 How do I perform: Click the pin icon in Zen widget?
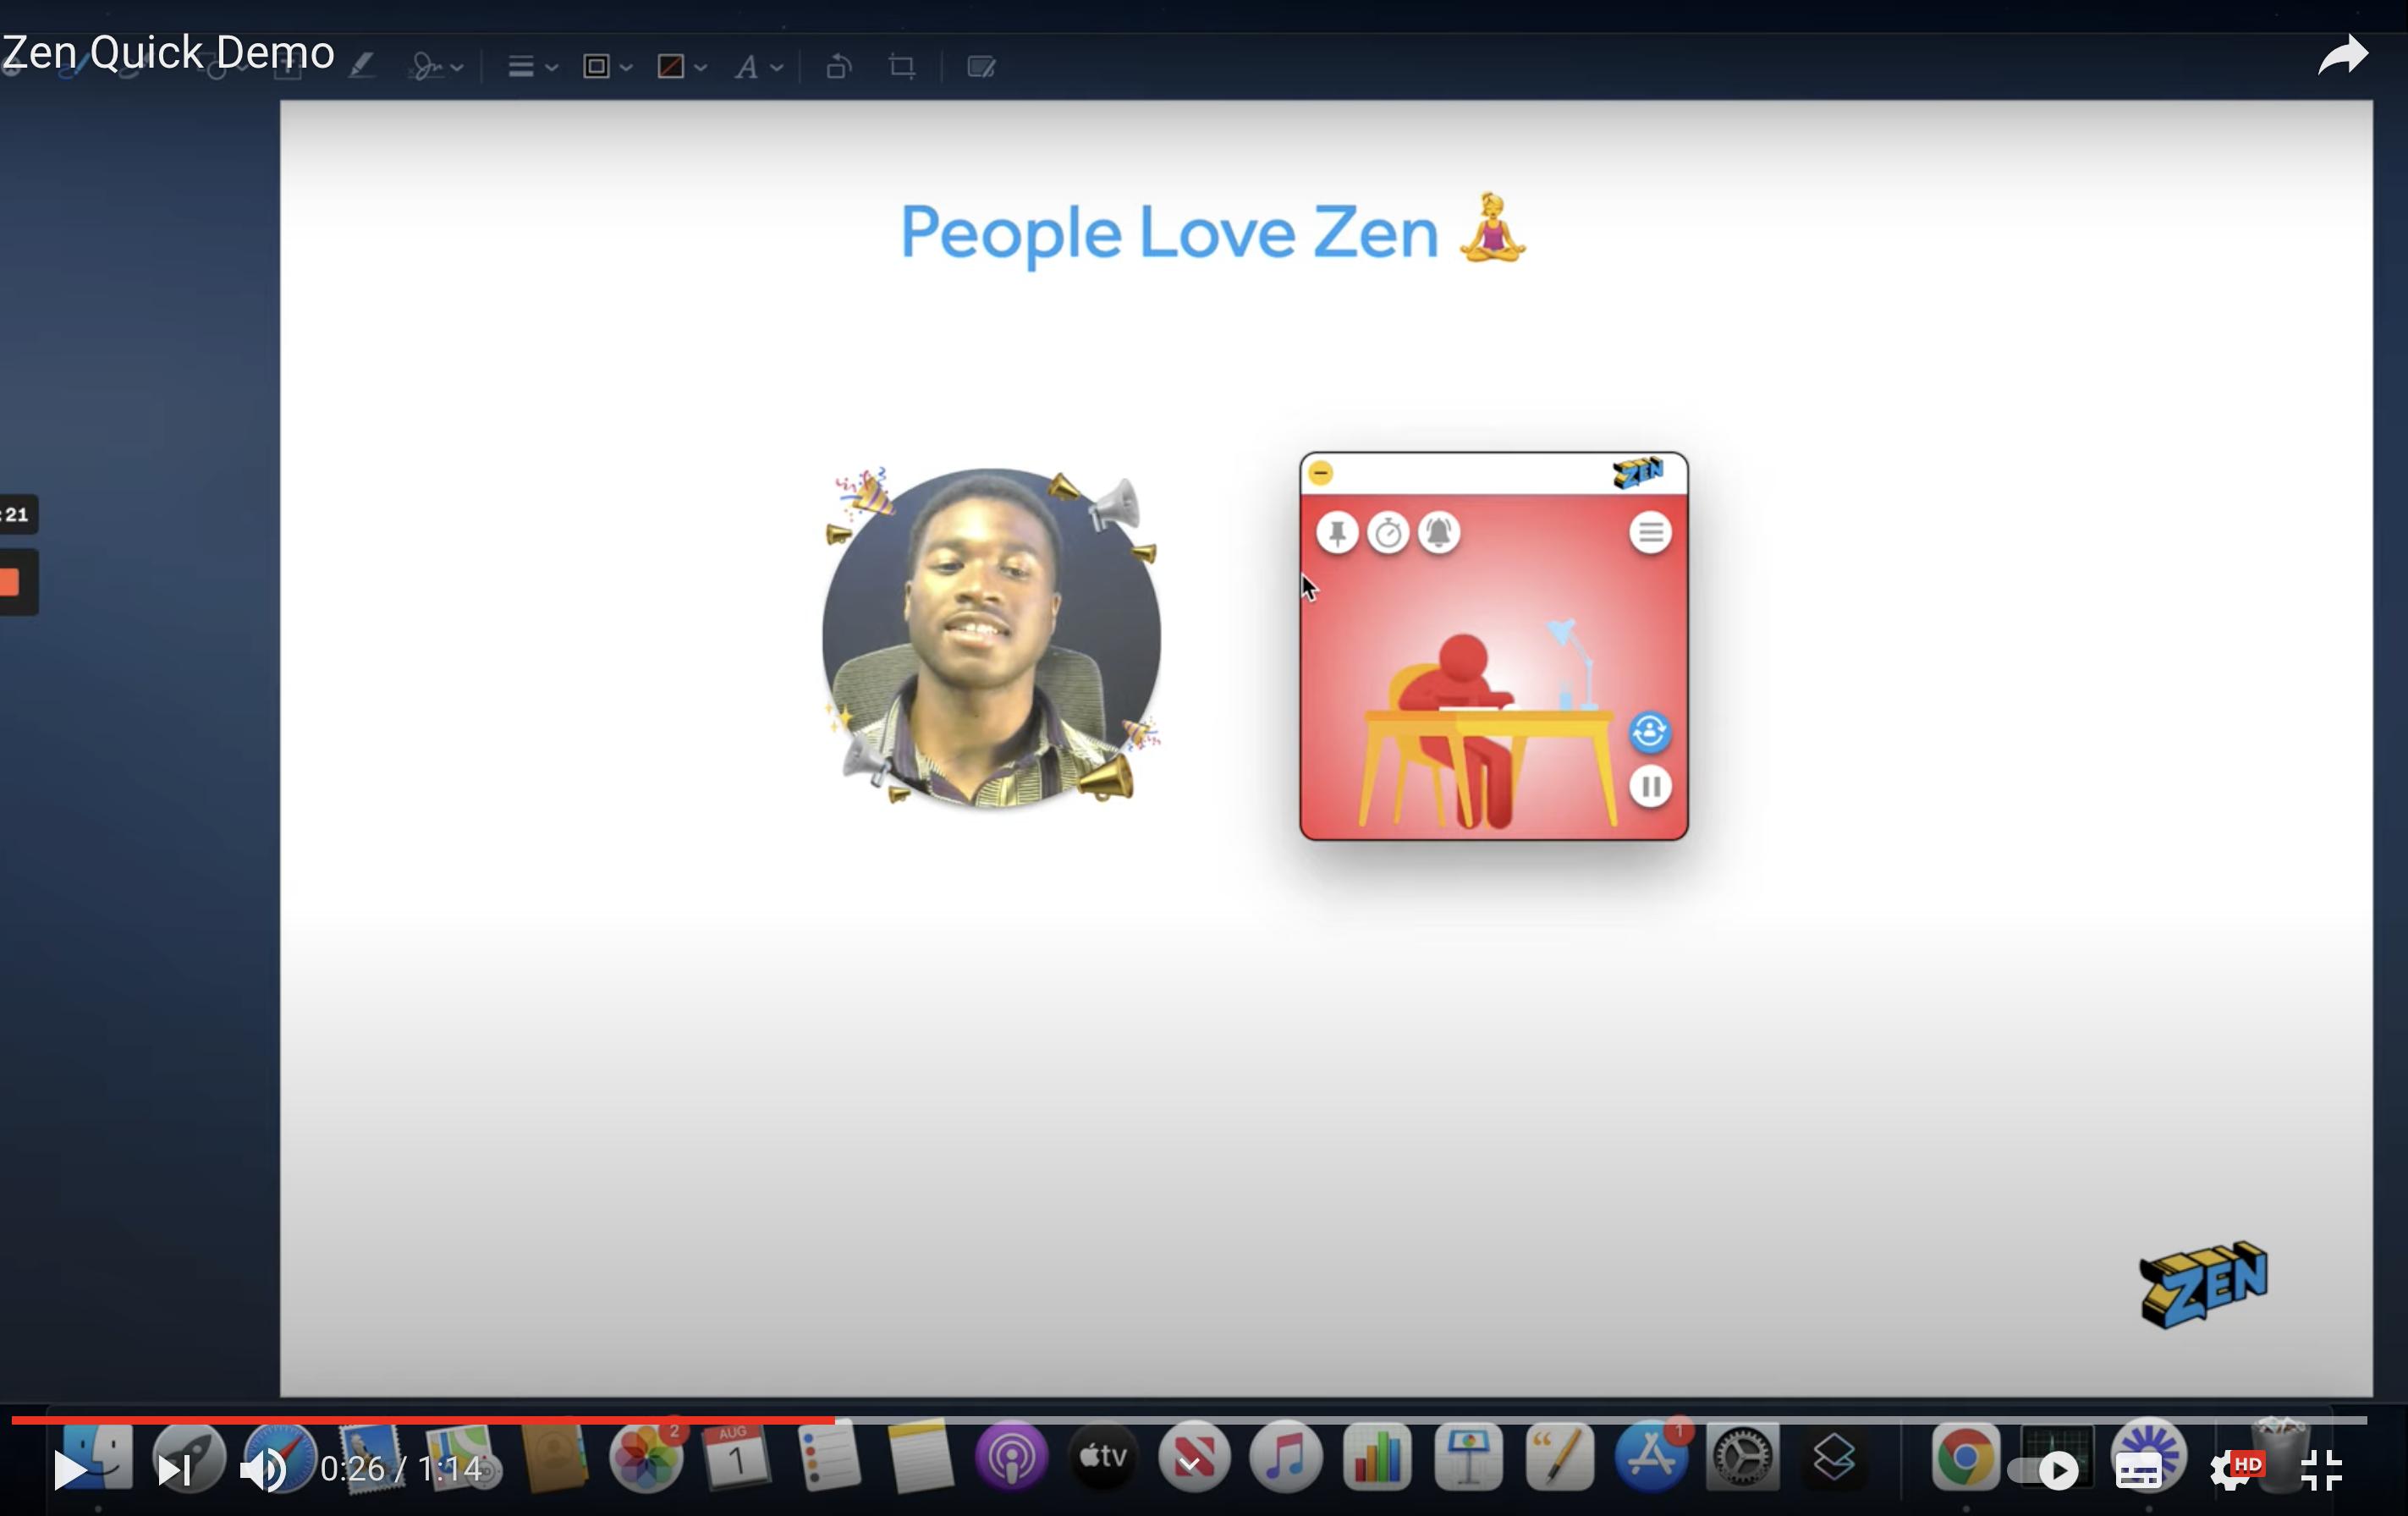point(1337,533)
